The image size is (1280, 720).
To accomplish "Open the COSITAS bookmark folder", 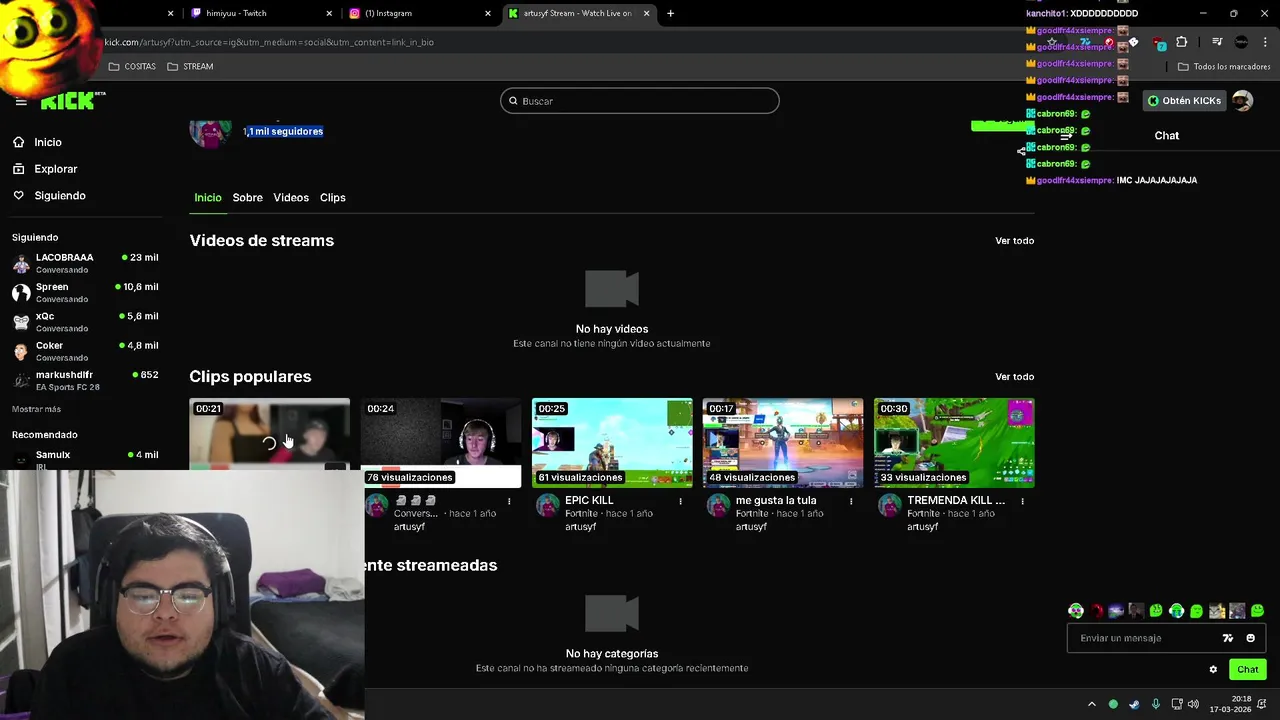I will click(132, 66).
